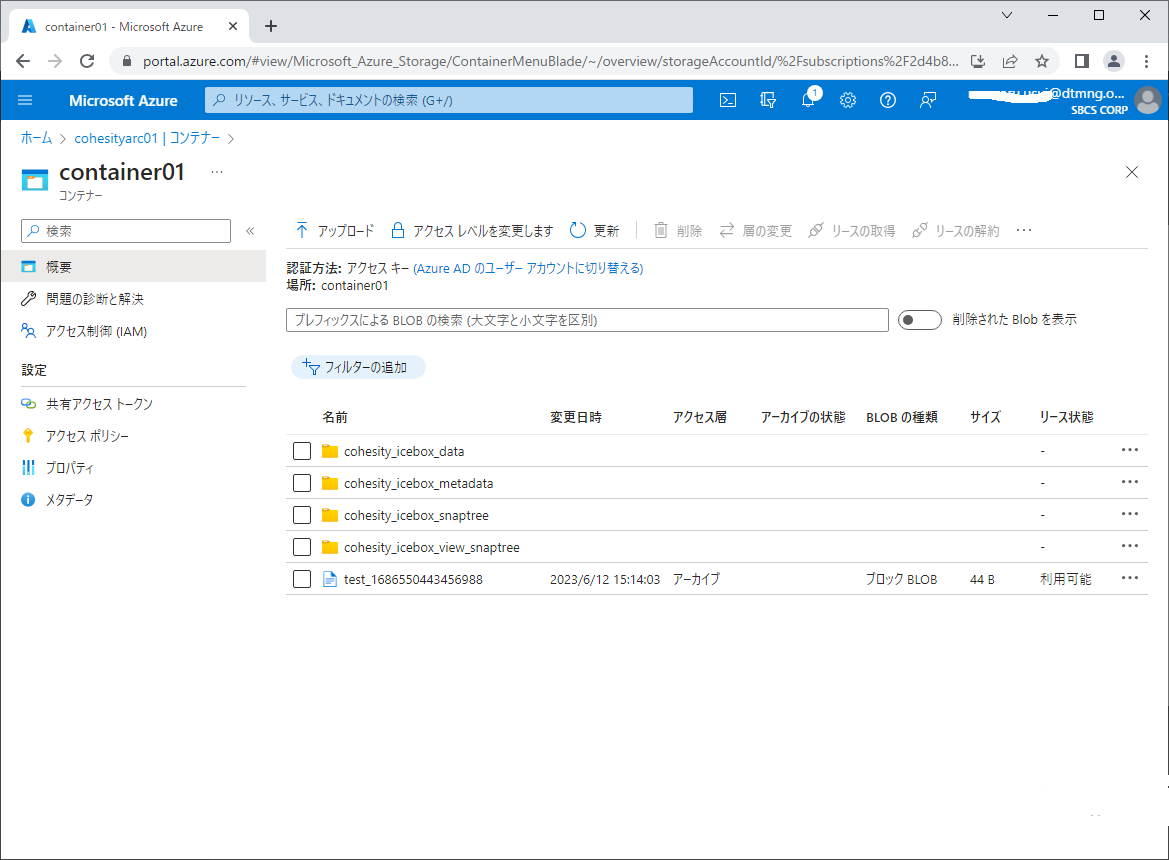Click the 削除 delete button
The height and width of the screenshot is (860, 1169).
[678, 231]
